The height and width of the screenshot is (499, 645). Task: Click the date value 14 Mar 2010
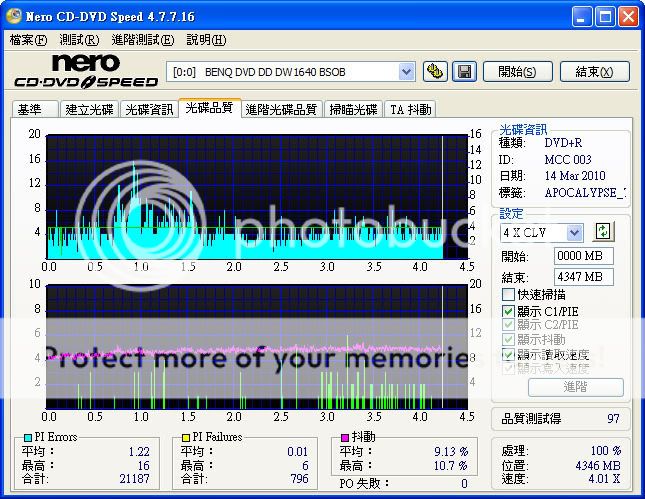575,176
